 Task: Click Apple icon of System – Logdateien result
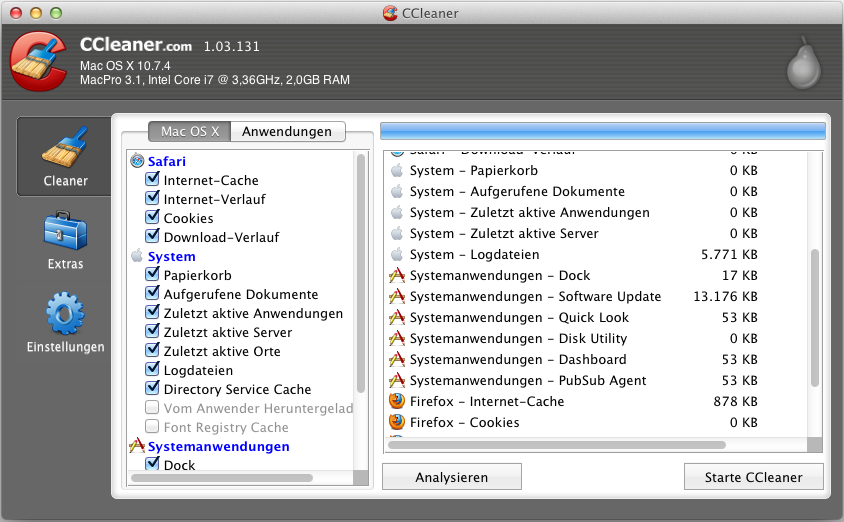(397, 254)
